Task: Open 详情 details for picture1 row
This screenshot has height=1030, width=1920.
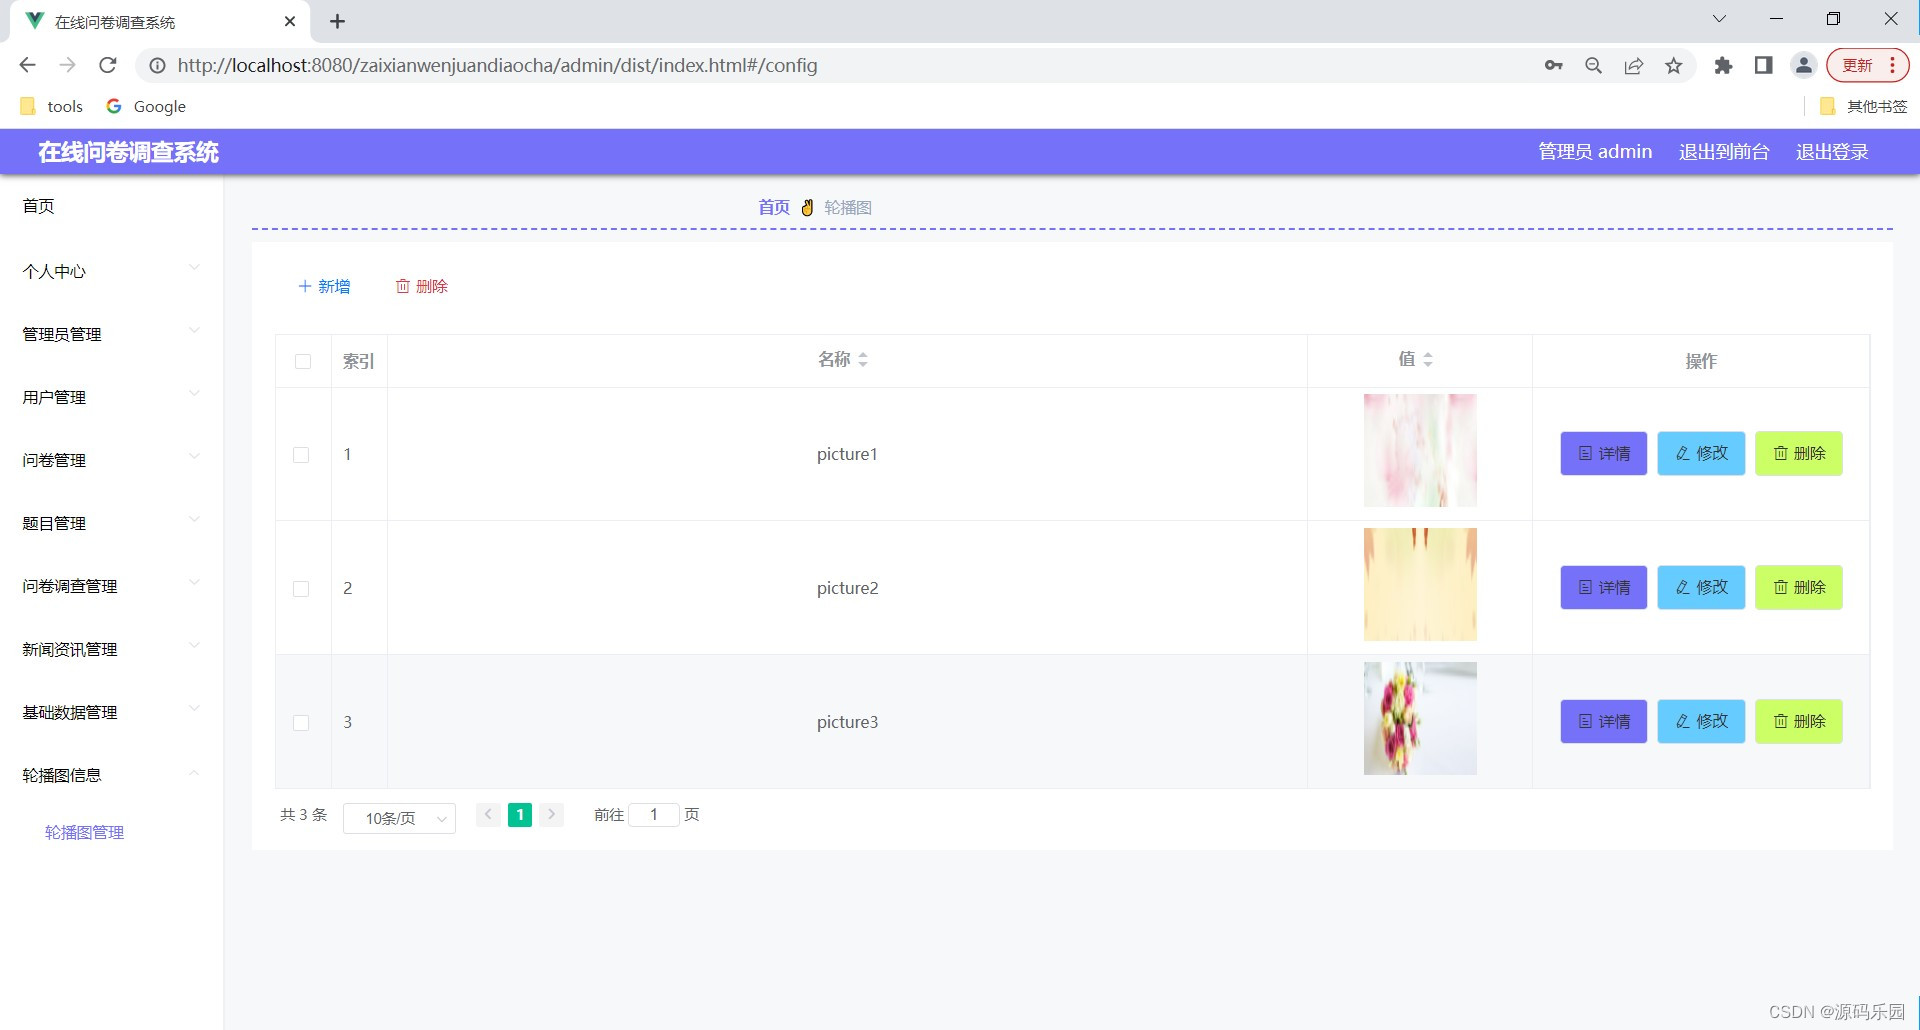Action: (x=1602, y=453)
